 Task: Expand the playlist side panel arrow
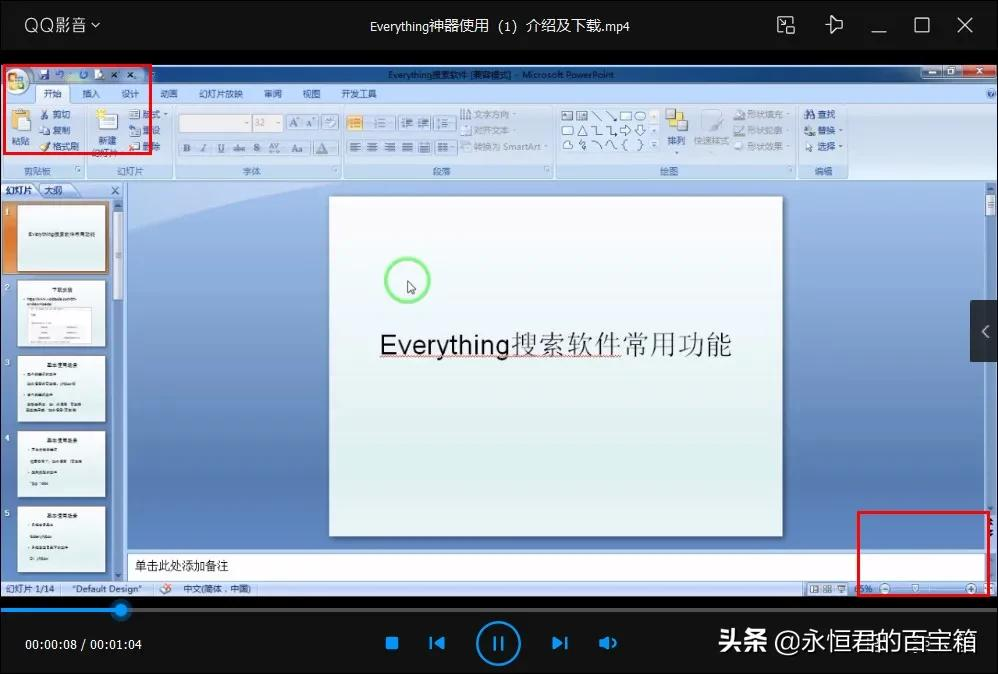tap(984, 331)
